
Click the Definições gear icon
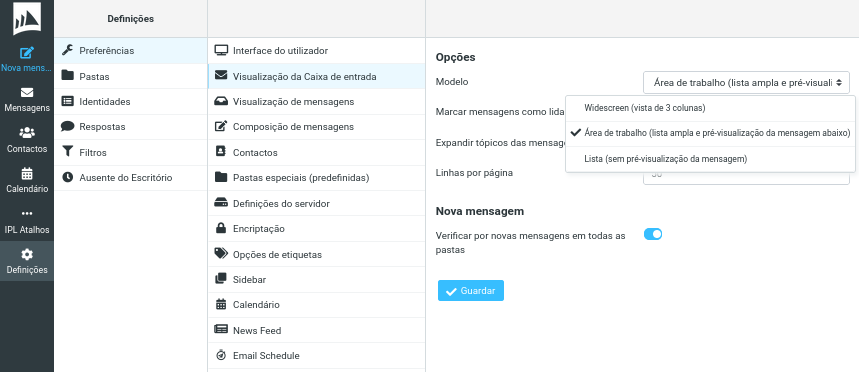(26, 254)
